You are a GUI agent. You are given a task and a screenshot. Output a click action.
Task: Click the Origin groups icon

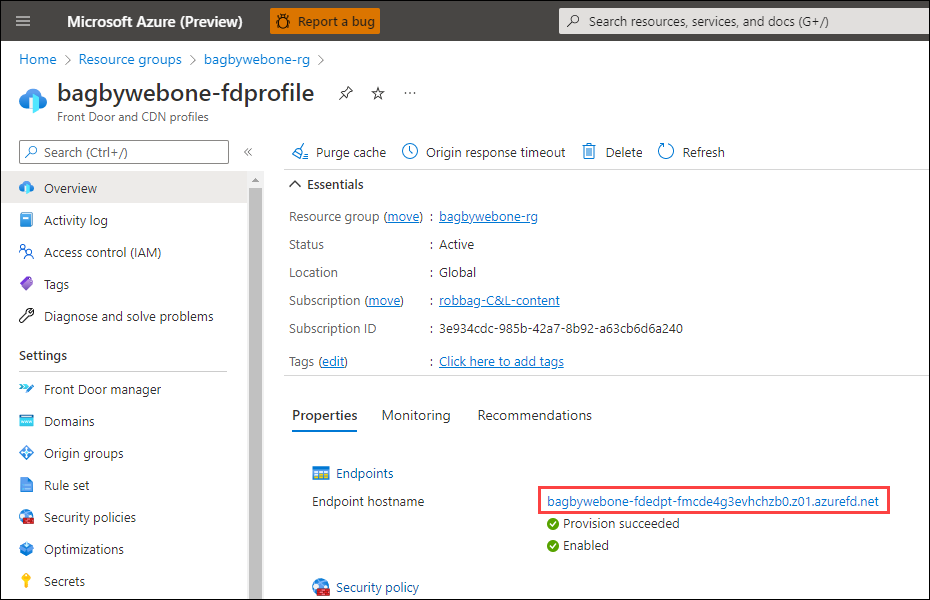tap(27, 453)
